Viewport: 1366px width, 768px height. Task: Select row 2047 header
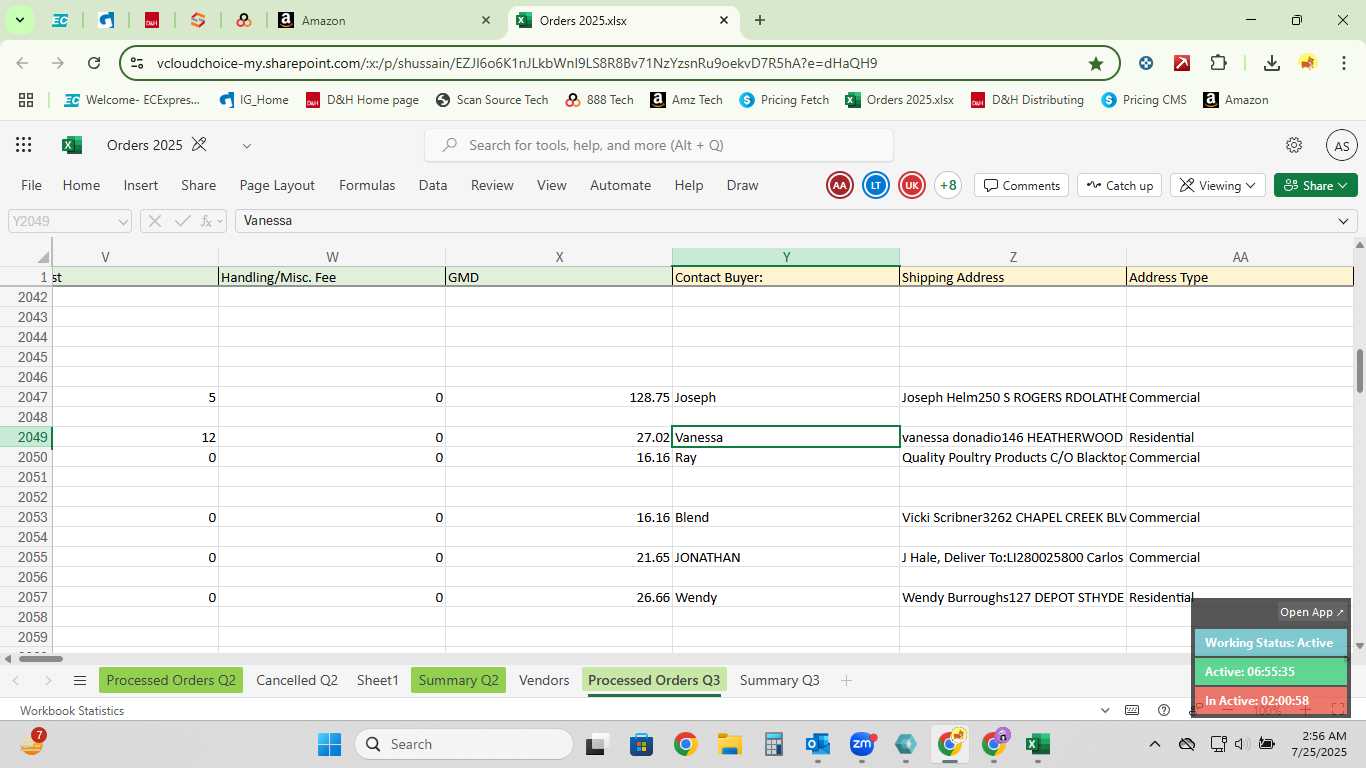[26, 397]
